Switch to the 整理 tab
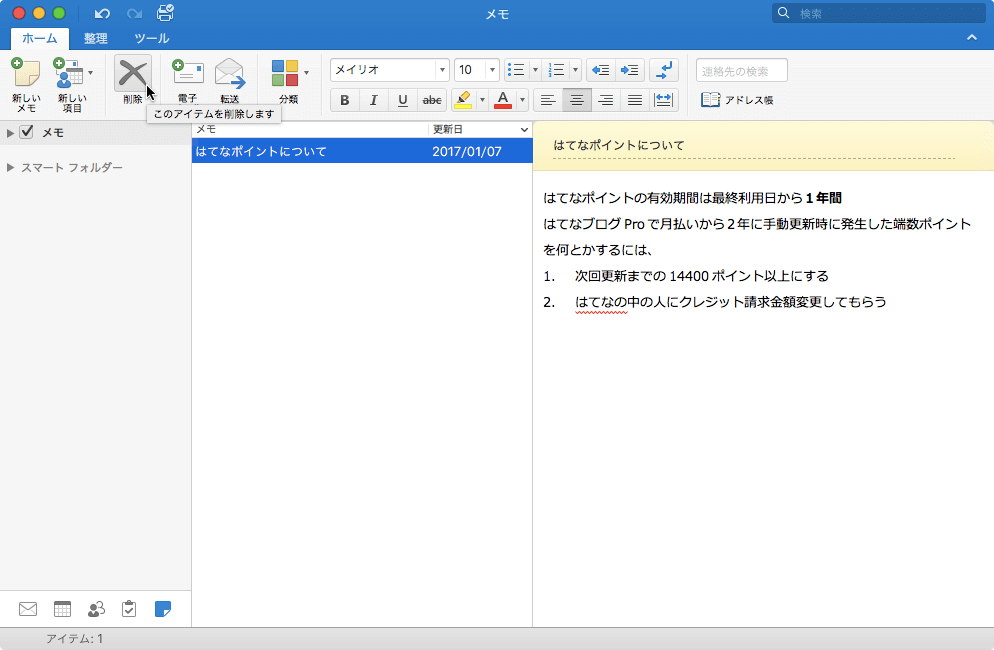Image resolution: width=994 pixels, height=650 pixels. [96, 38]
